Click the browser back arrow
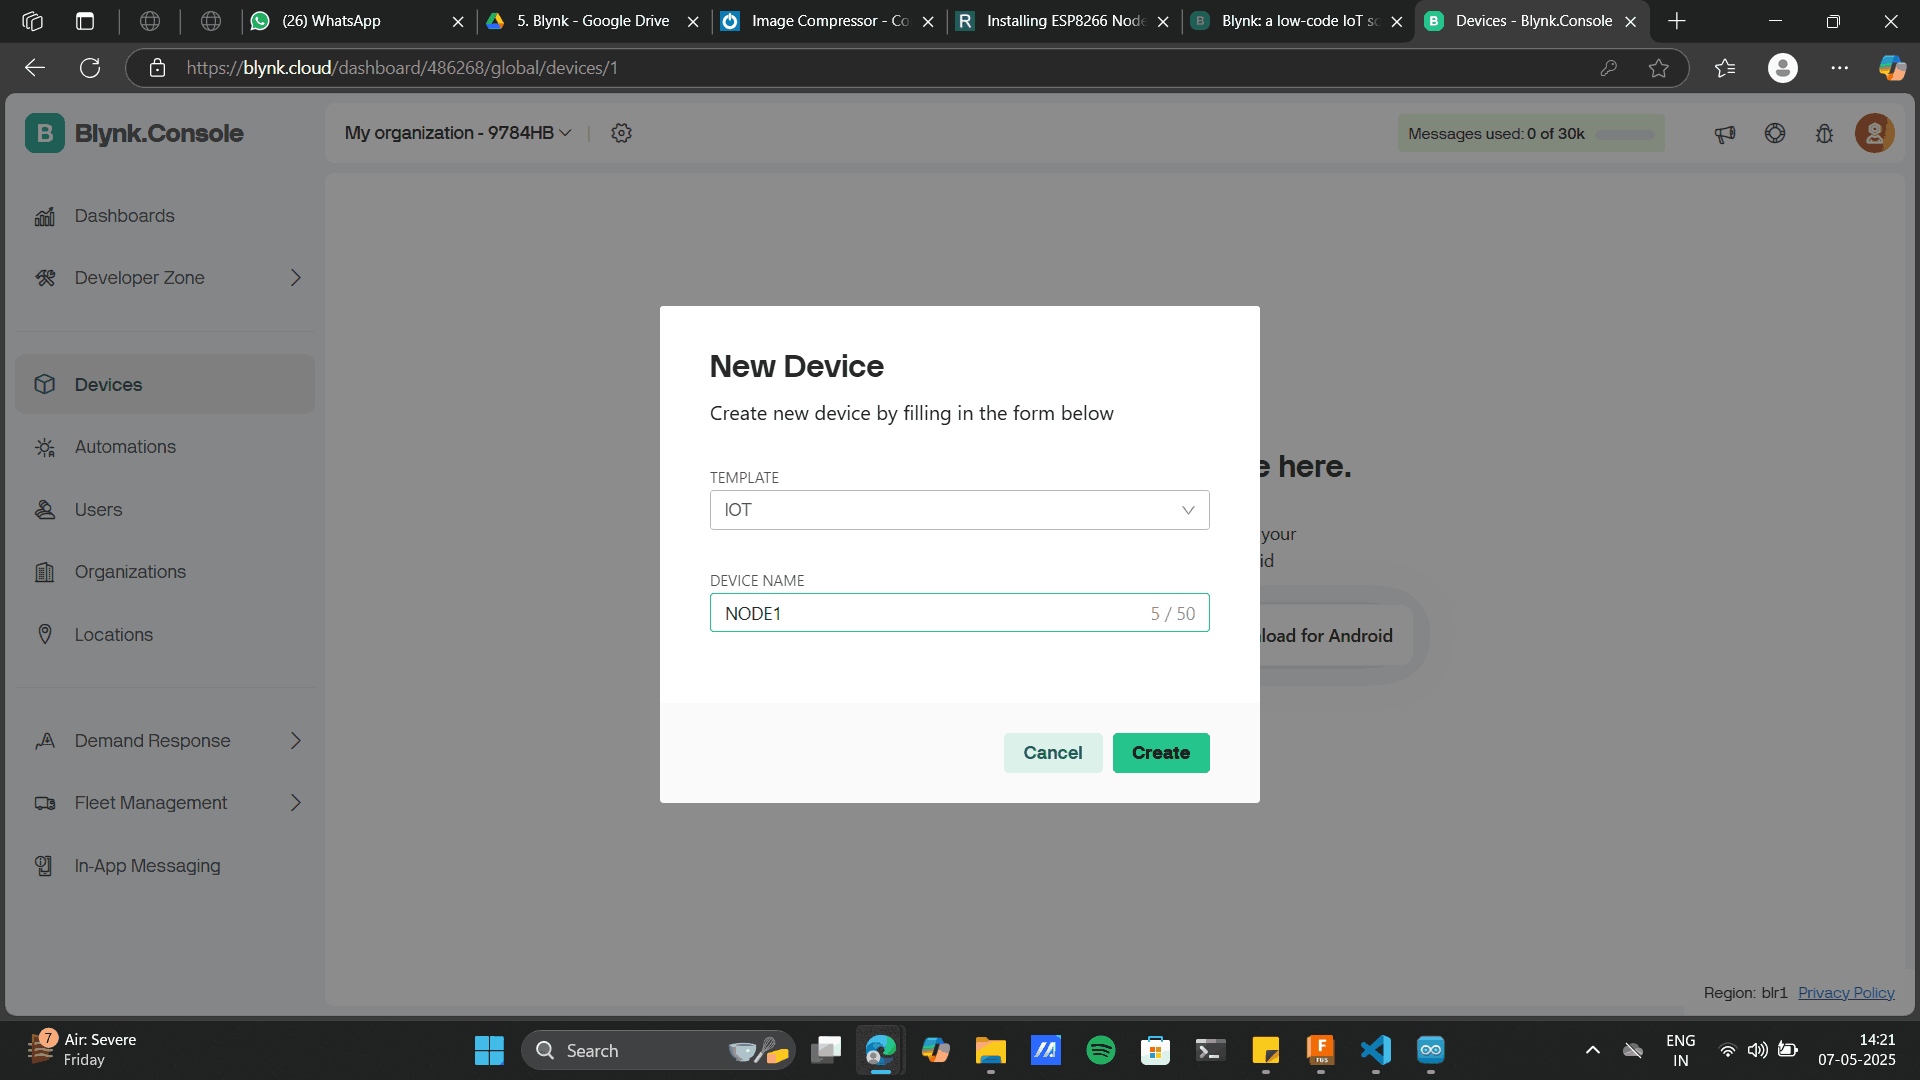 pos(35,68)
